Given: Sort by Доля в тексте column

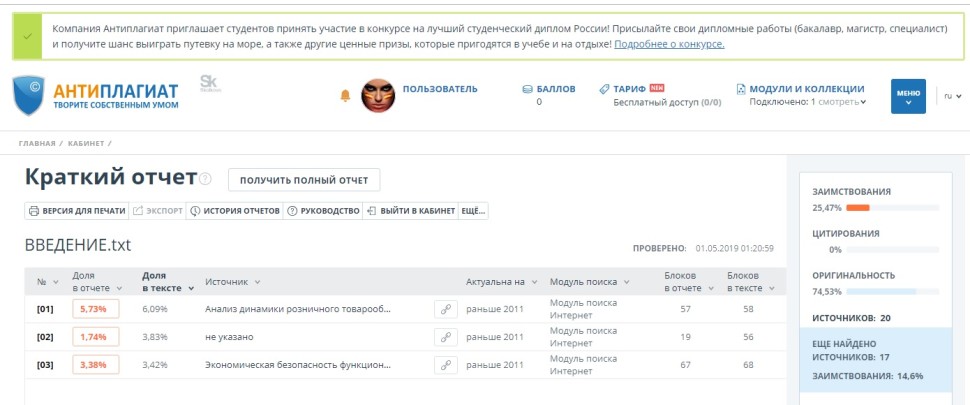Looking at the screenshot, I should pos(168,282).
